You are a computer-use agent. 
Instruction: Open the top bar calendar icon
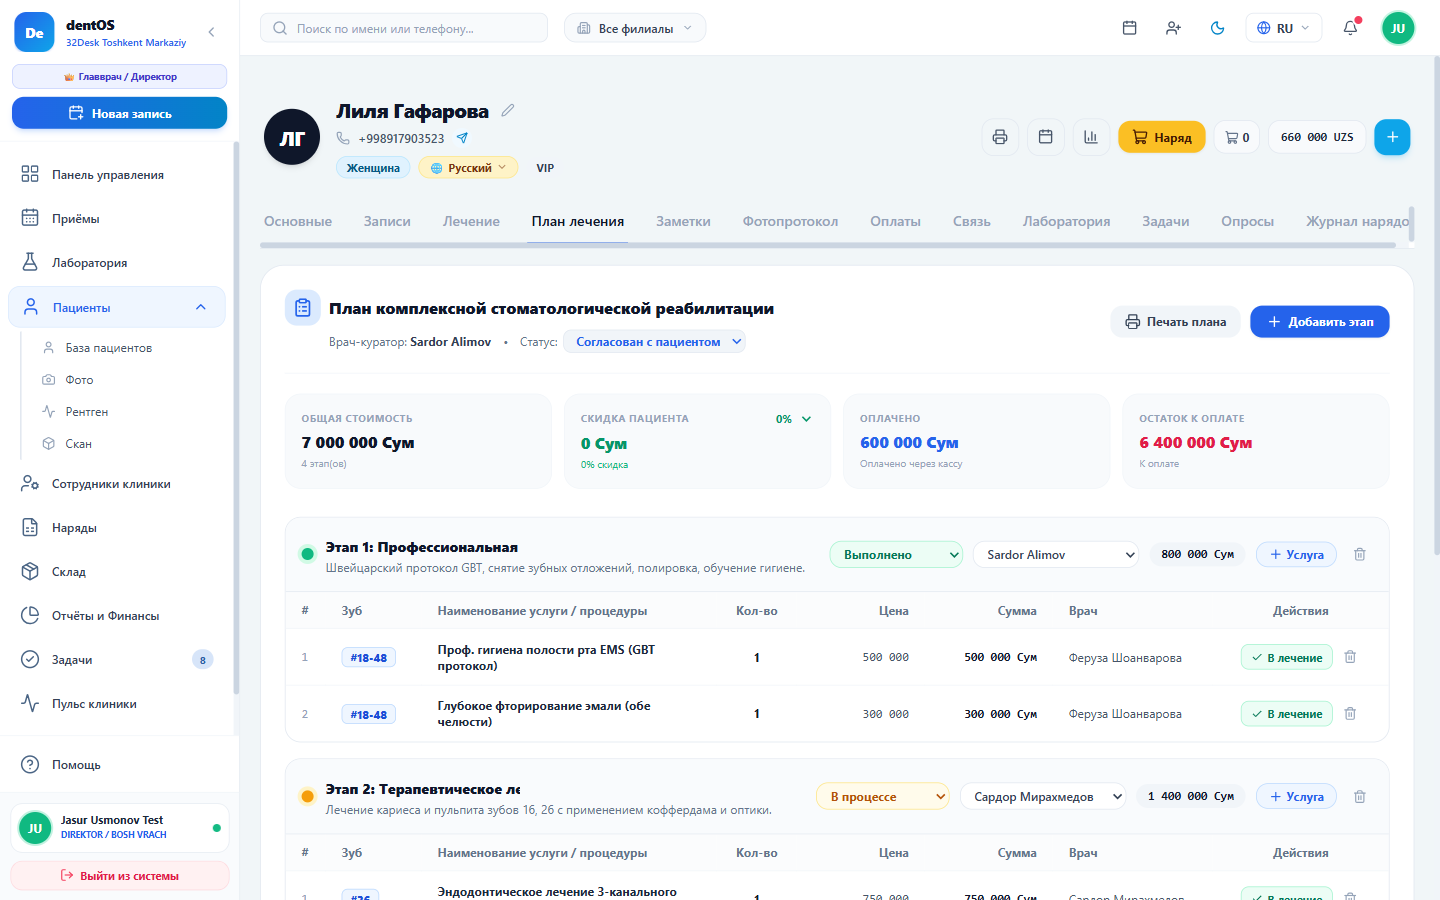click(1129, 28)
